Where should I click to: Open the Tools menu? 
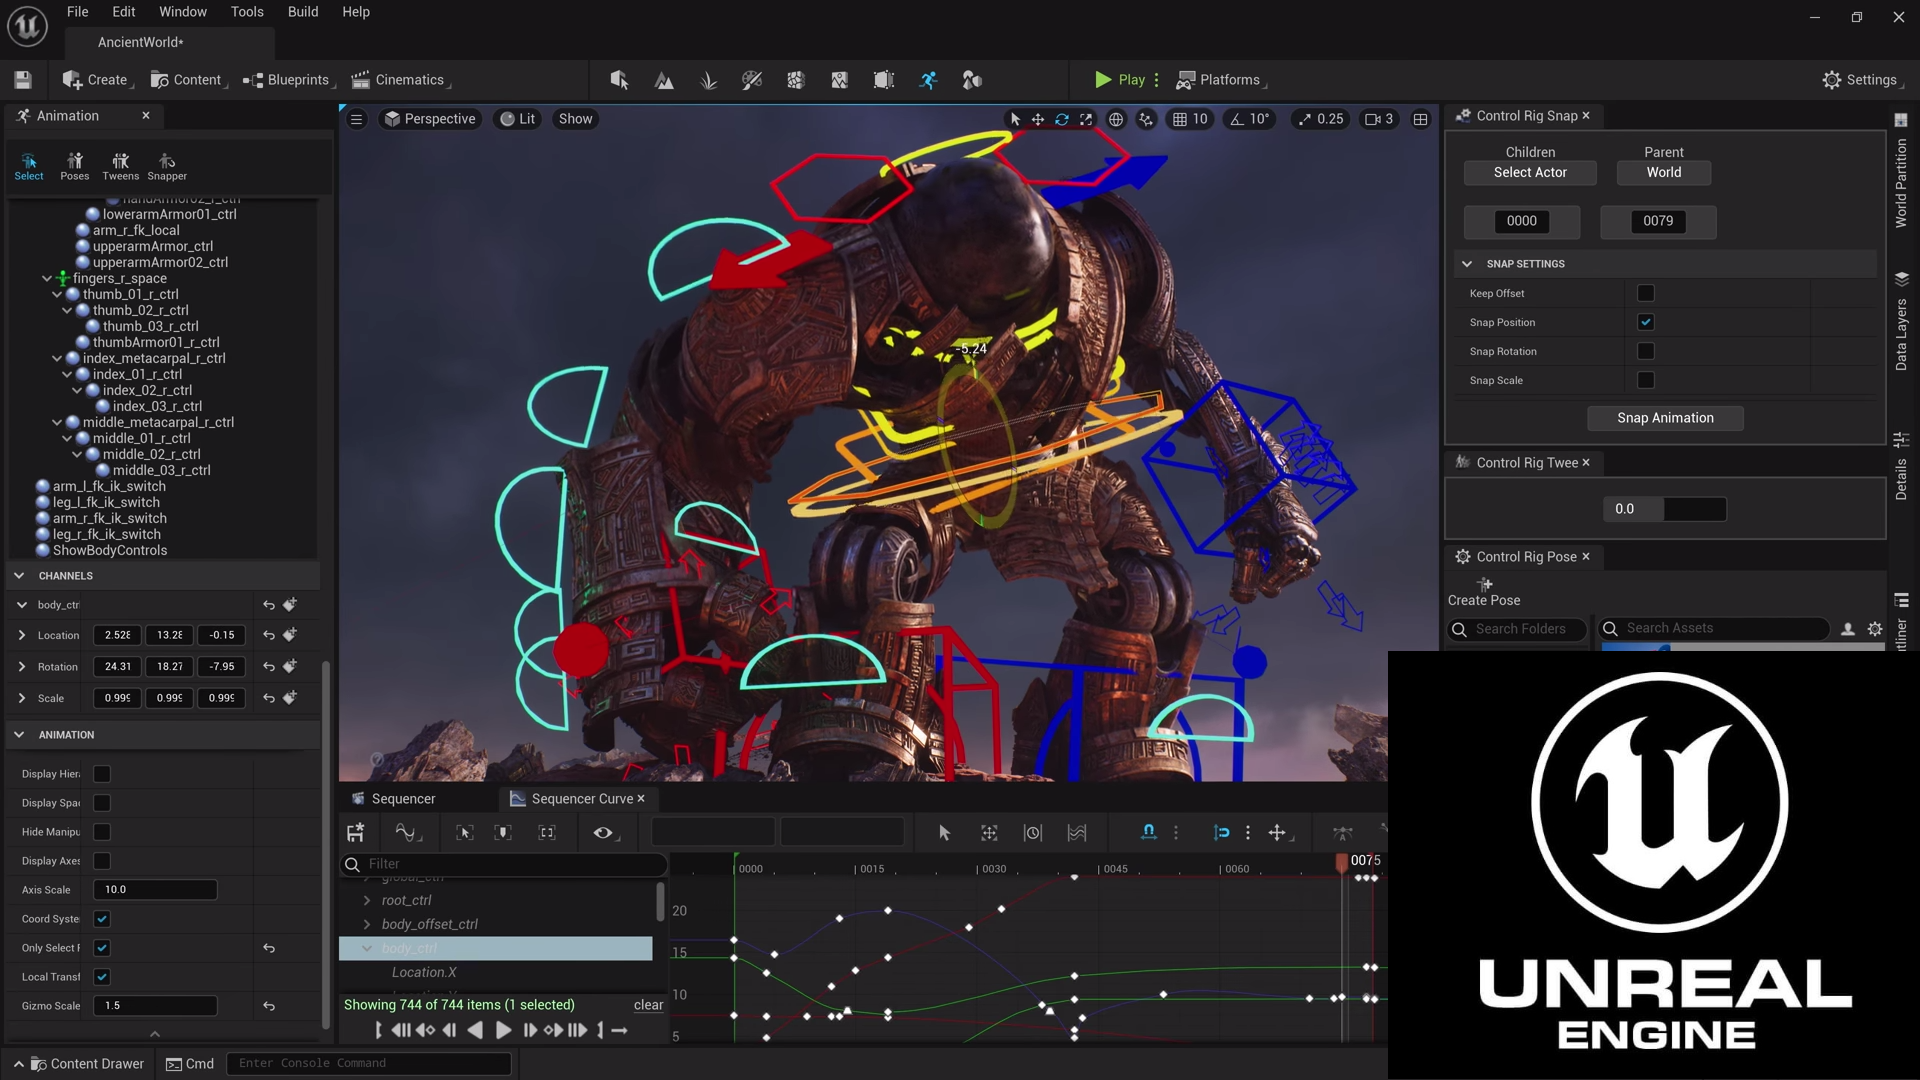(x=247, y=12)
